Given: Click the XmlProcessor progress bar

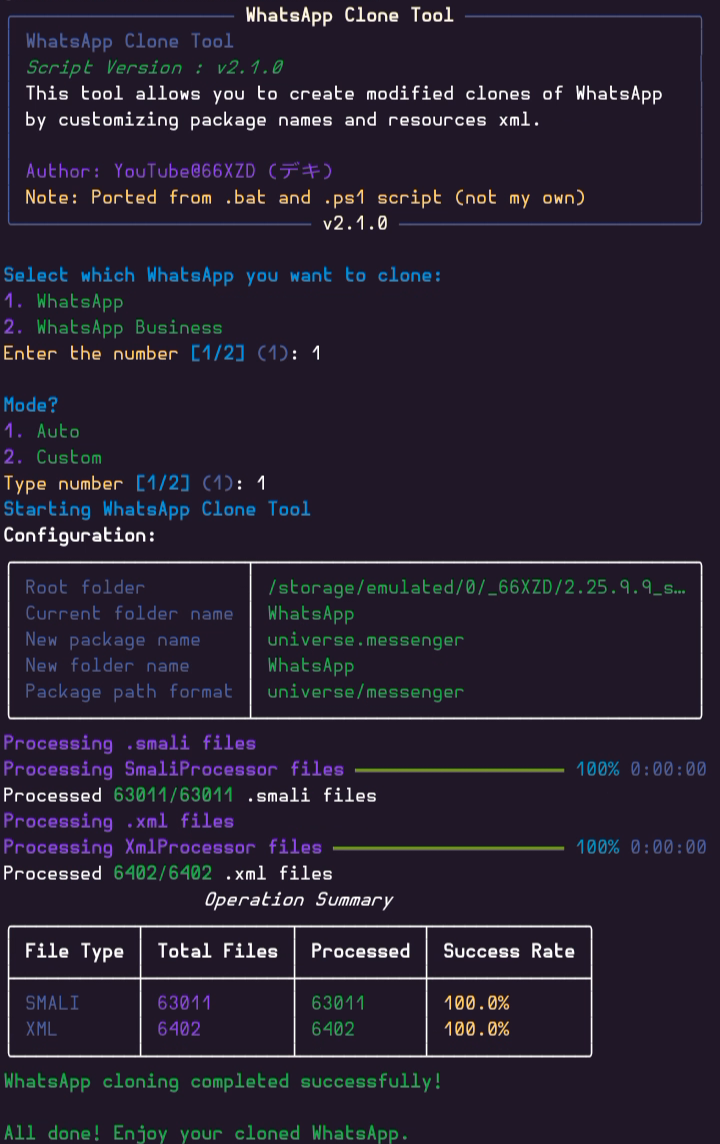Looking at the screenshot, I should 449,848.
